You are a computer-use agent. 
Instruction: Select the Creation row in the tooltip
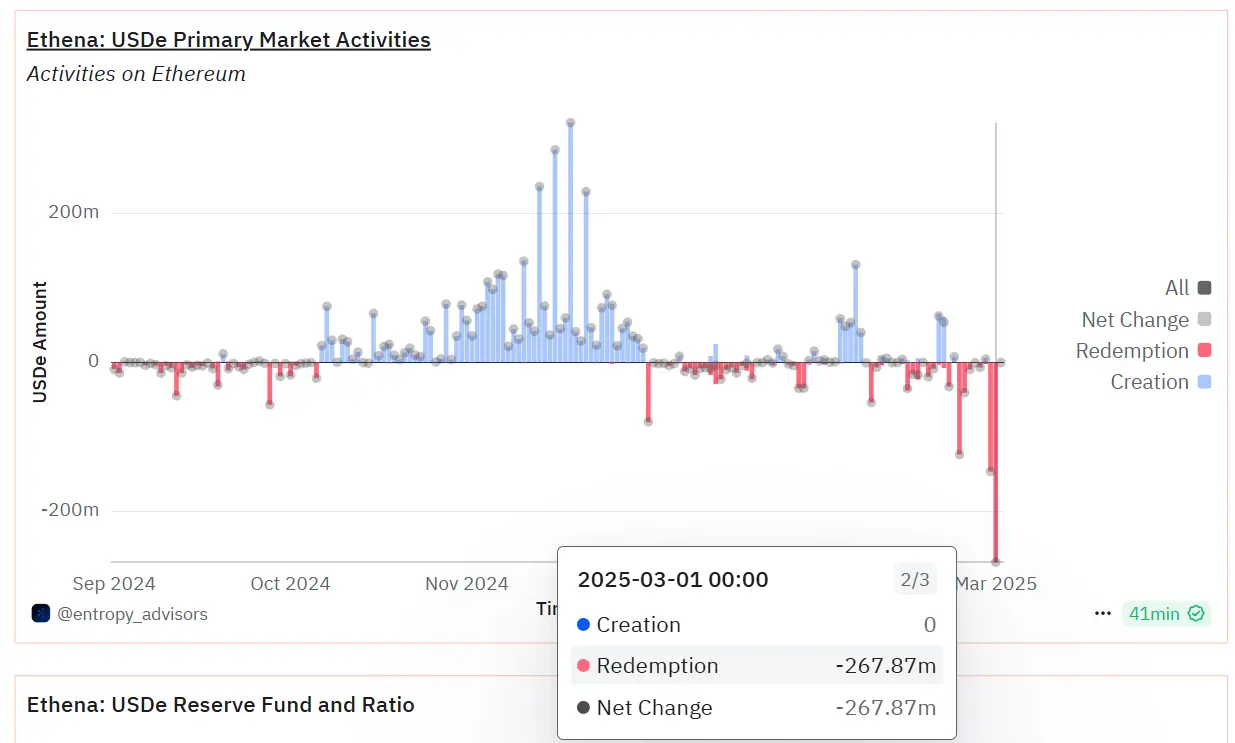[756, 625]
